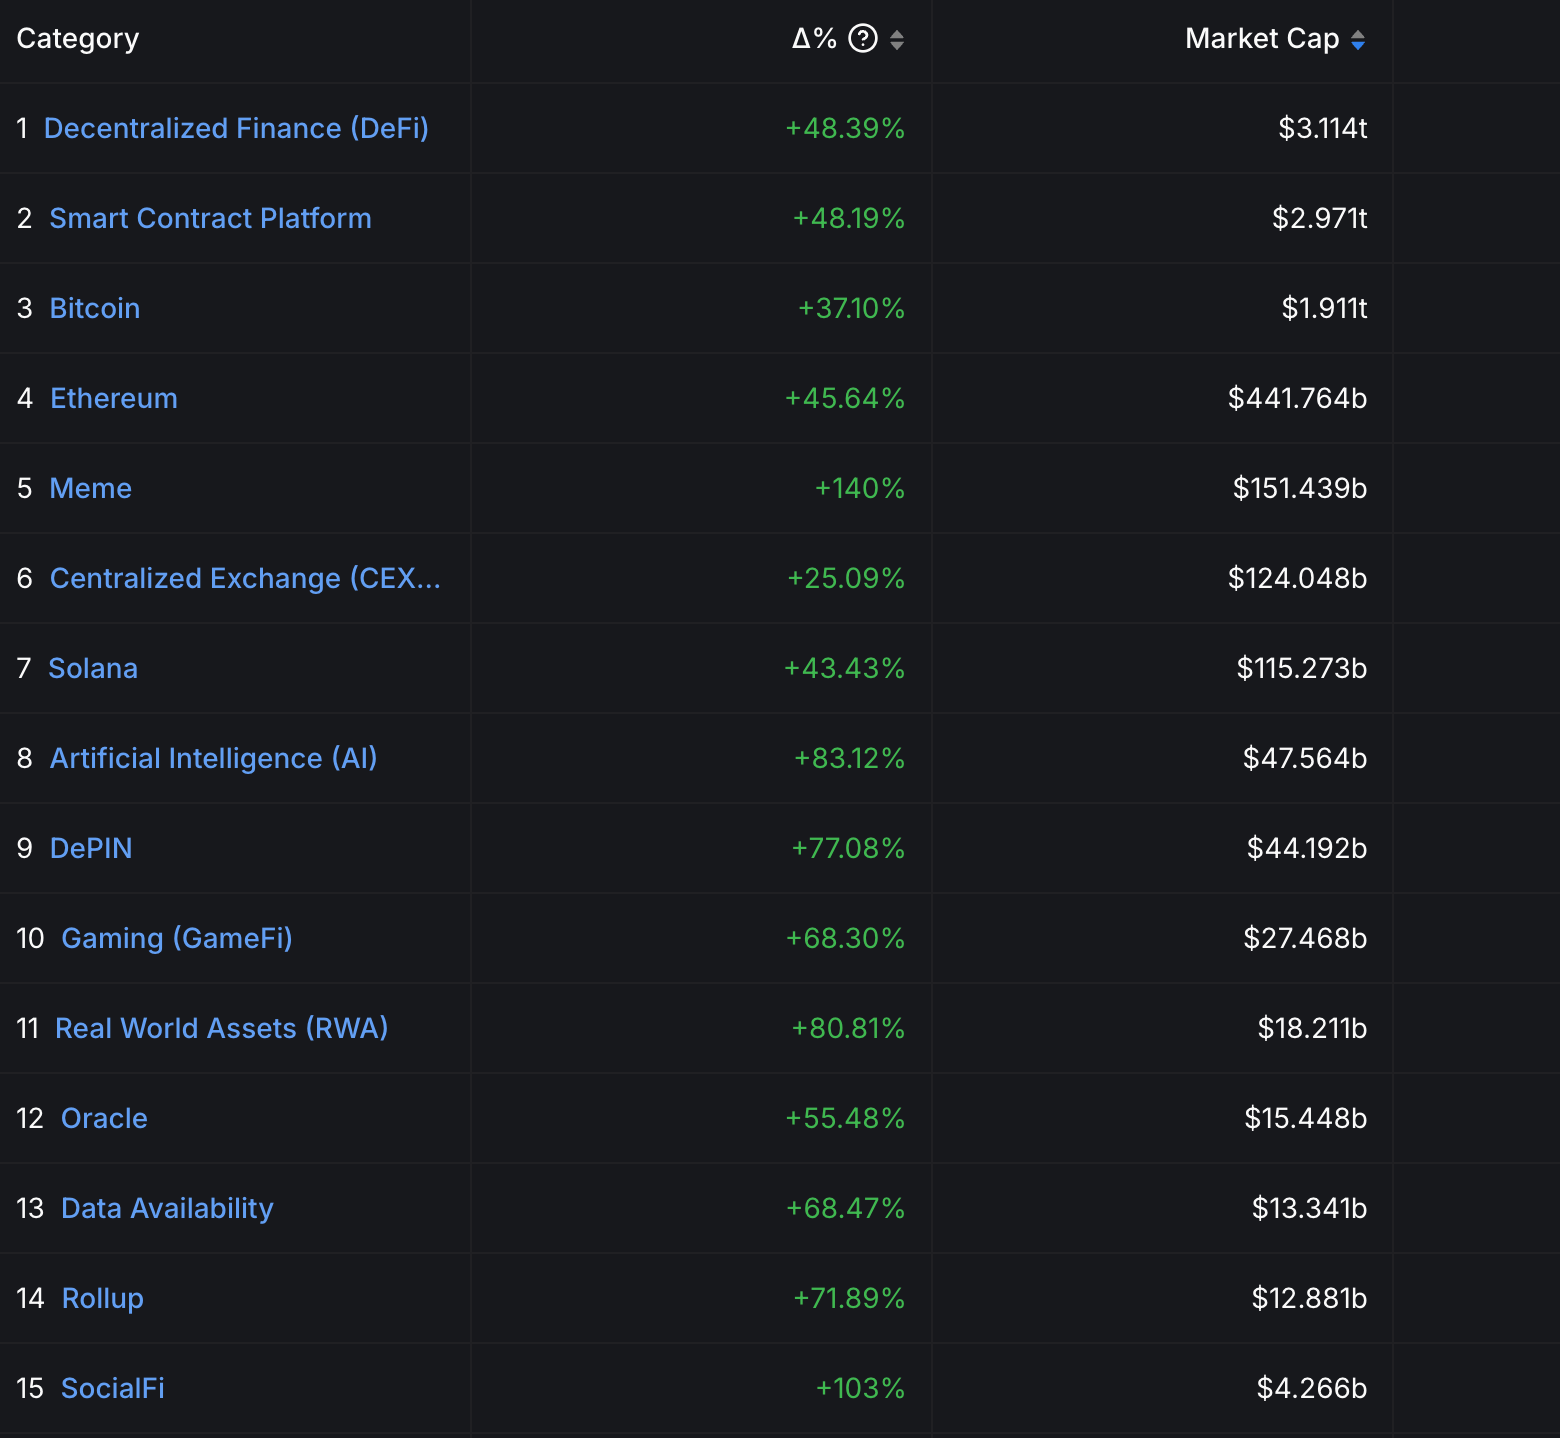Open Artificial Intelligence (AI) category
1560x1438 pixels.
[213, 759]
